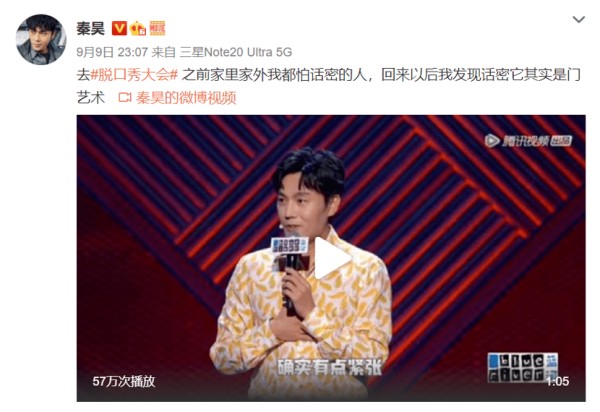This screenshot has height=412, width=600.
Task: Click the 腾讯视频 watermark logo
Action: pyautogui.click(x=528, y=141)
